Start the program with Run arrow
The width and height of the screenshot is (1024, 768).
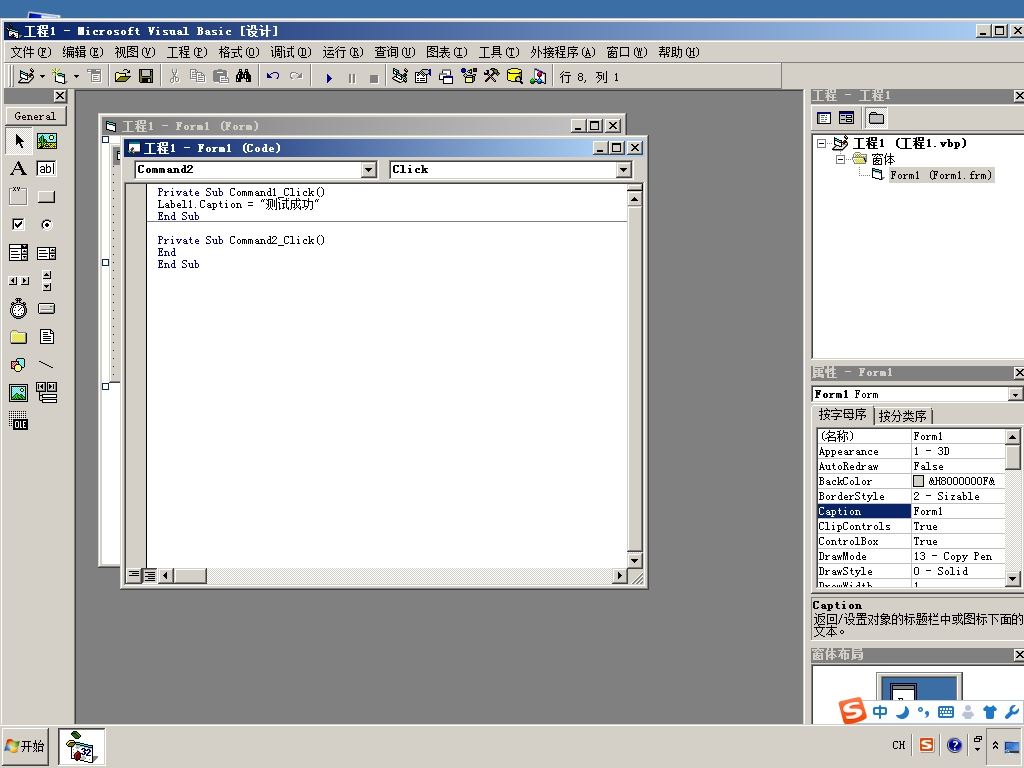[x=329, y=78]
